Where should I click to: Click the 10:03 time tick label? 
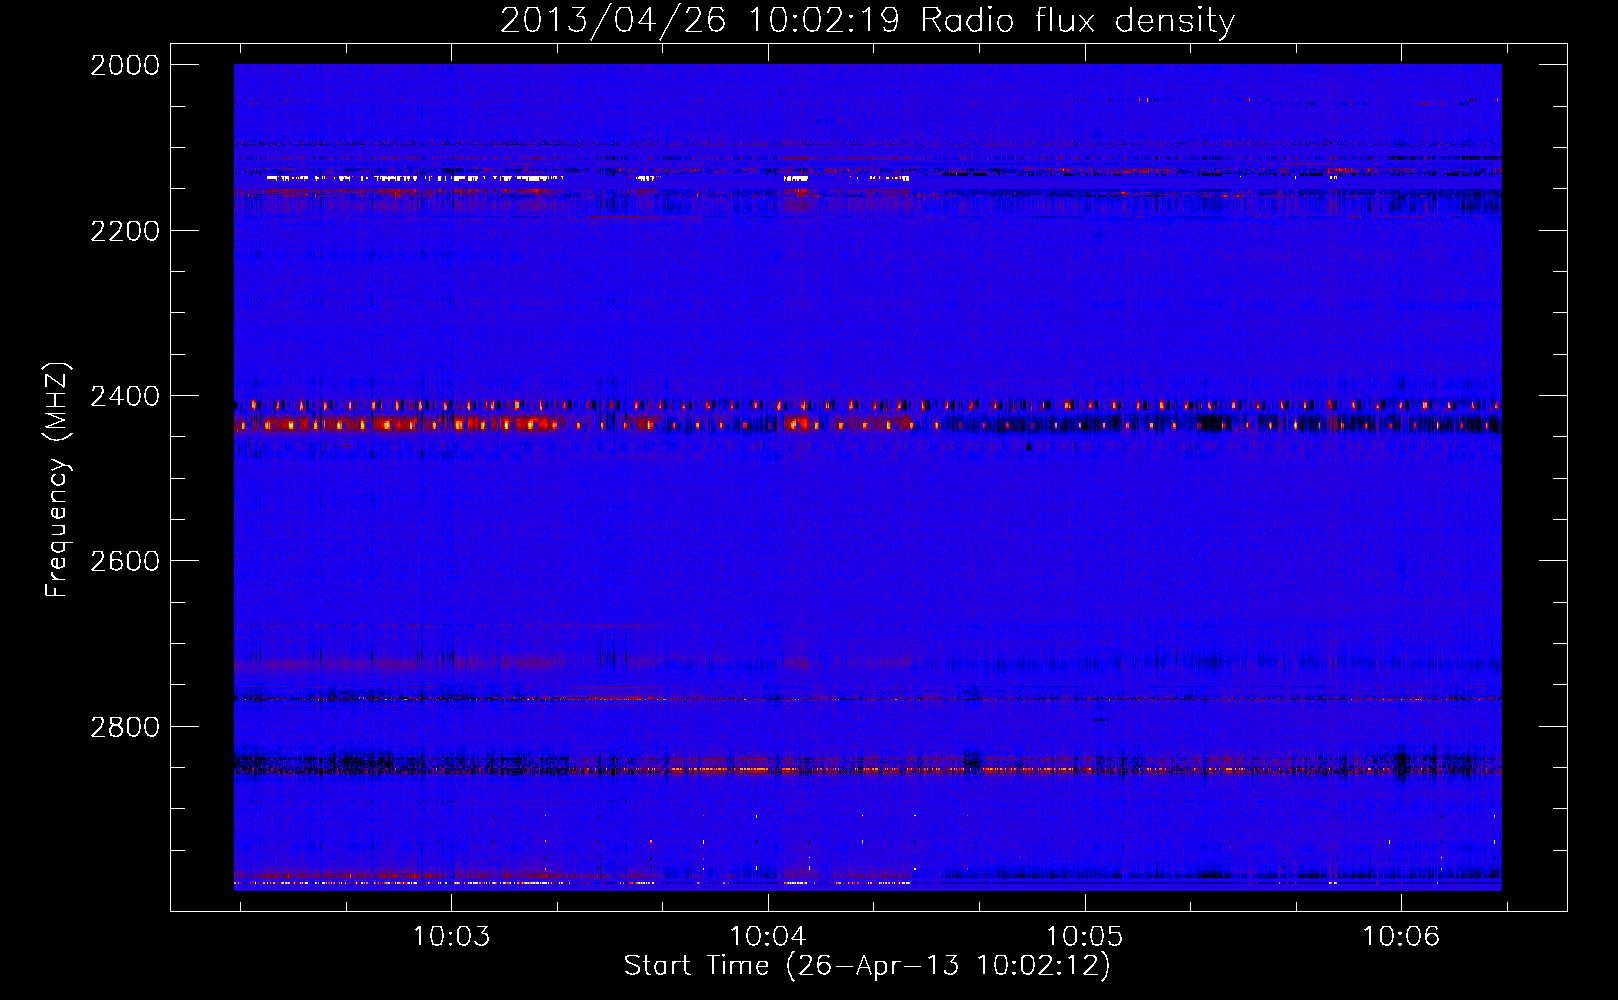[451, 936]
